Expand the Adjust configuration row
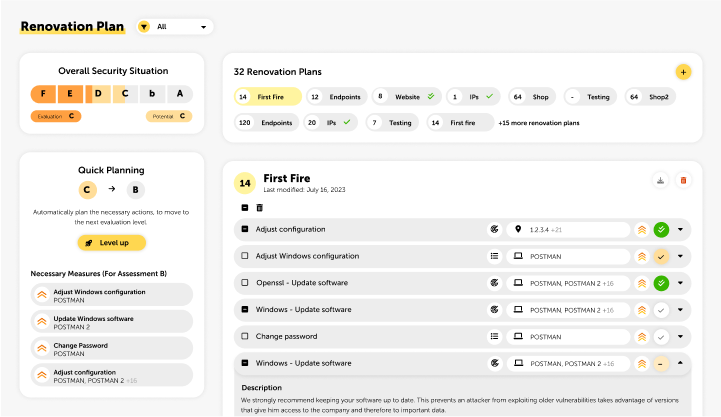This screenshot has width=721, height=417. pyautogui.click(x=680, y=229)
